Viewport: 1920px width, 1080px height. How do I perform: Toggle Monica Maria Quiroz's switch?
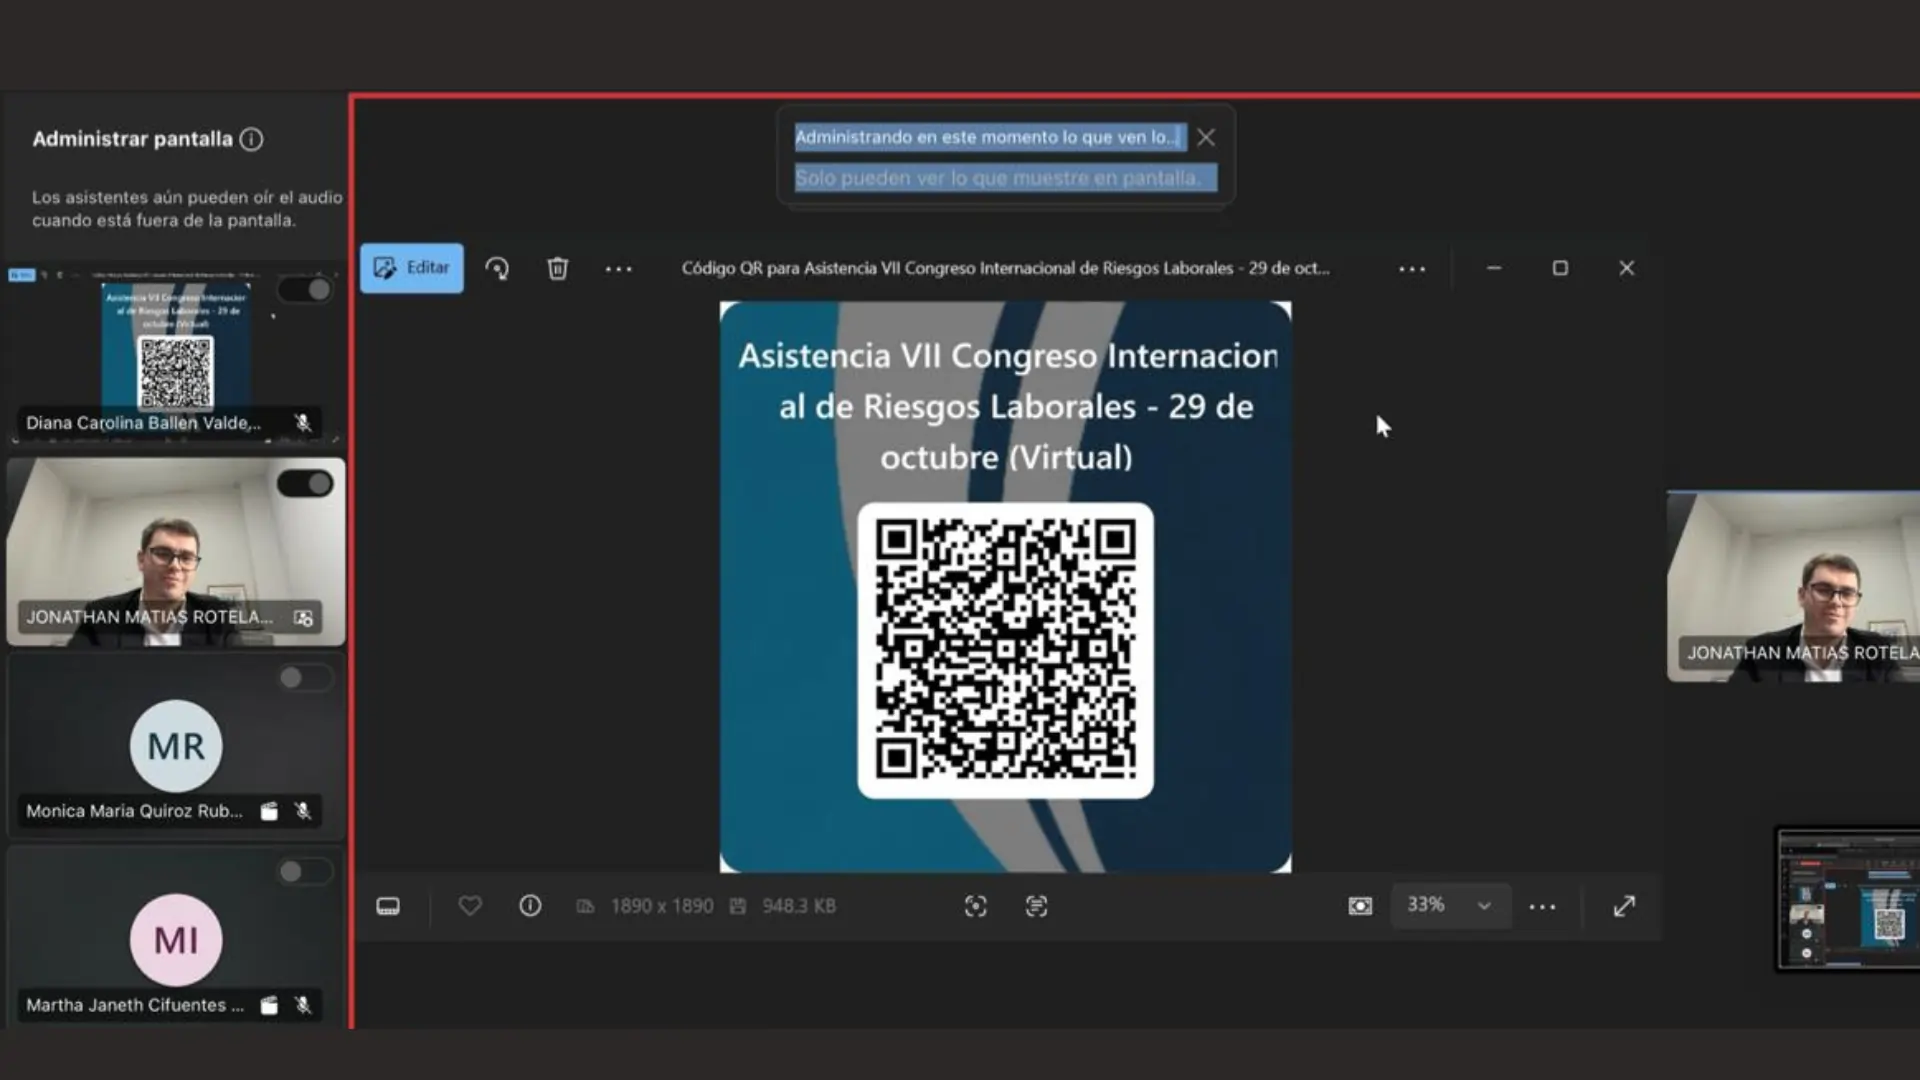304,678
